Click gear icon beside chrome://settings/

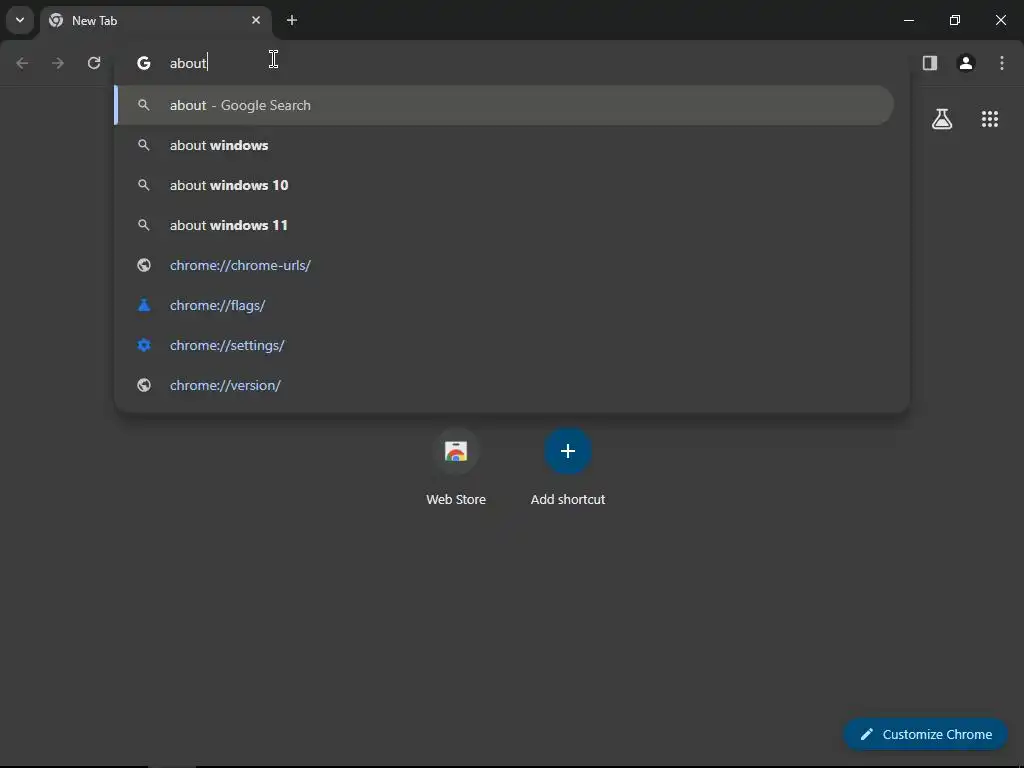point(144,345)
